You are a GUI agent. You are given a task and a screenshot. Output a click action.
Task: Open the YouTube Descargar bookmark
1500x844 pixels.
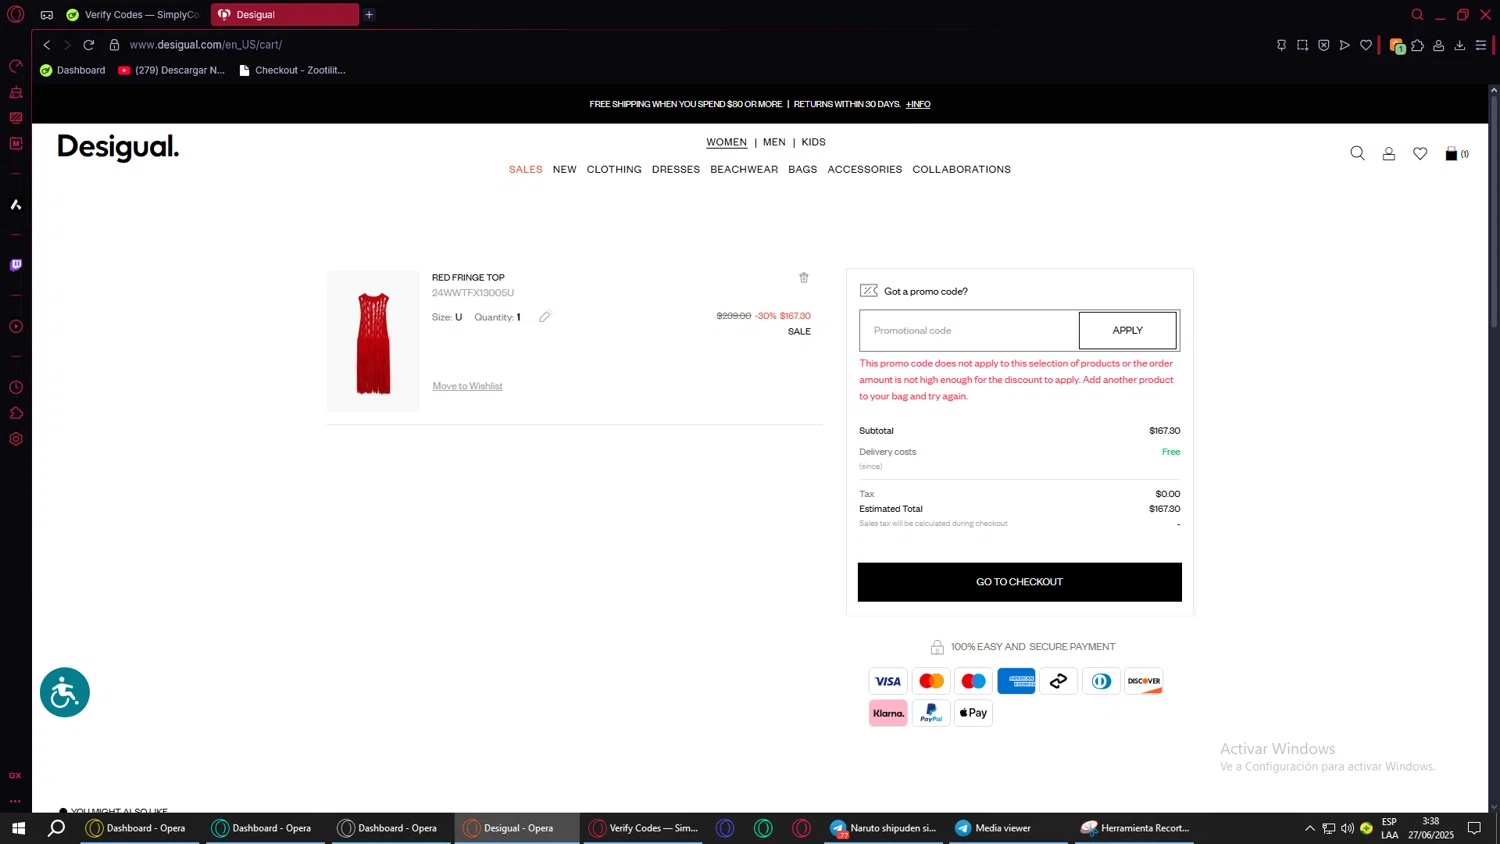coord(171,70)
